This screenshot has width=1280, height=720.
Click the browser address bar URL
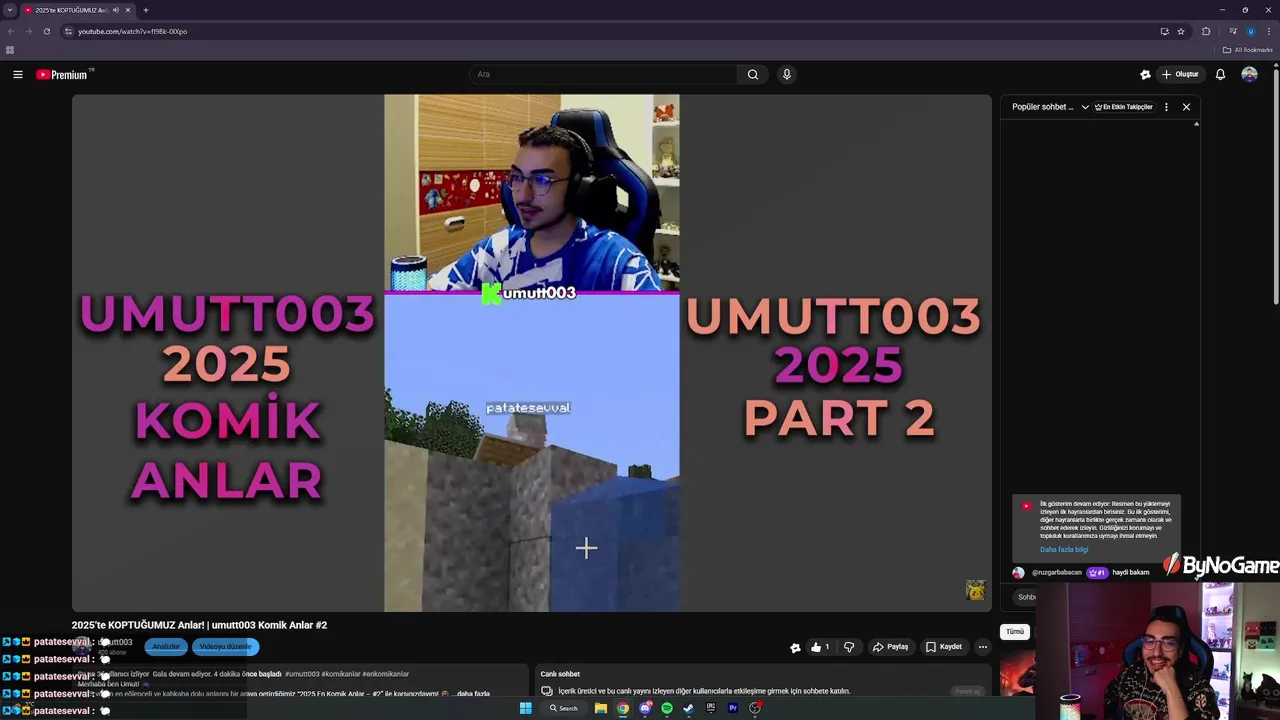[133, 31]
